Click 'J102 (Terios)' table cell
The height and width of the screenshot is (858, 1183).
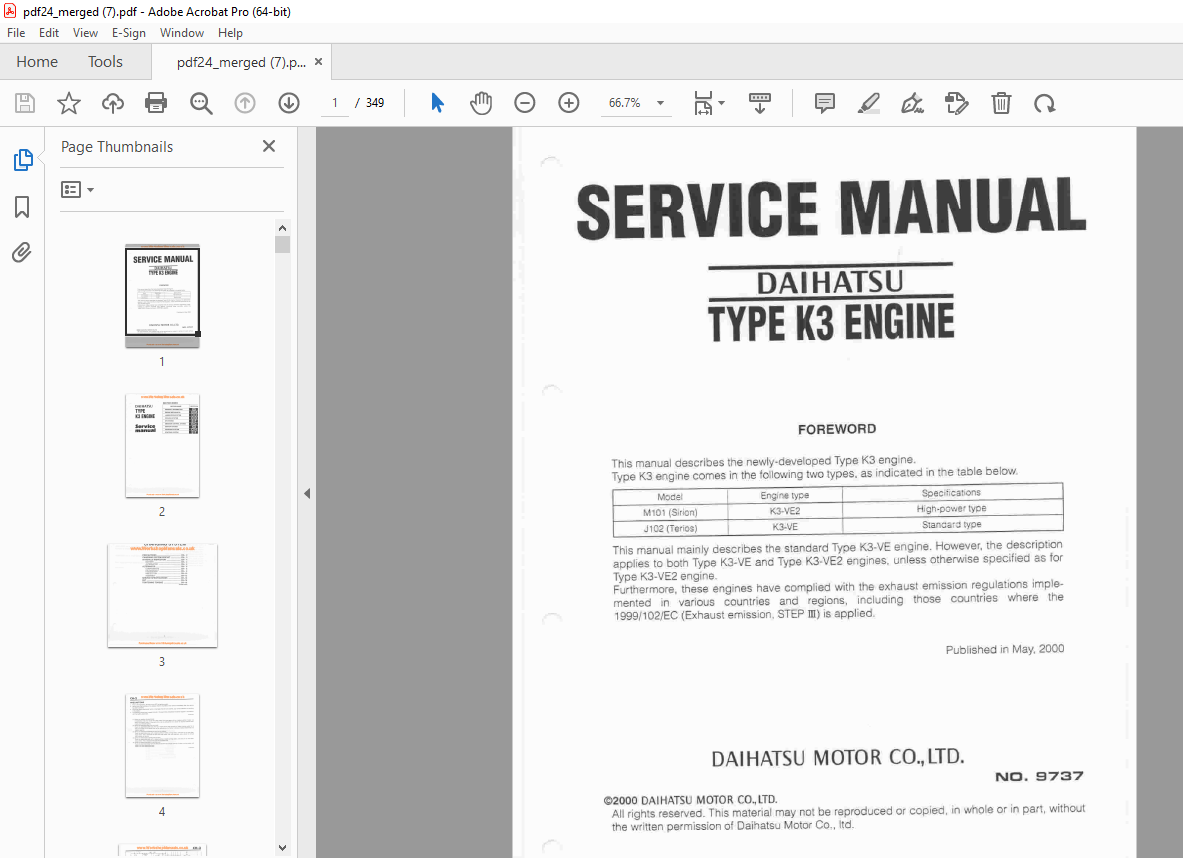[670, 528]
